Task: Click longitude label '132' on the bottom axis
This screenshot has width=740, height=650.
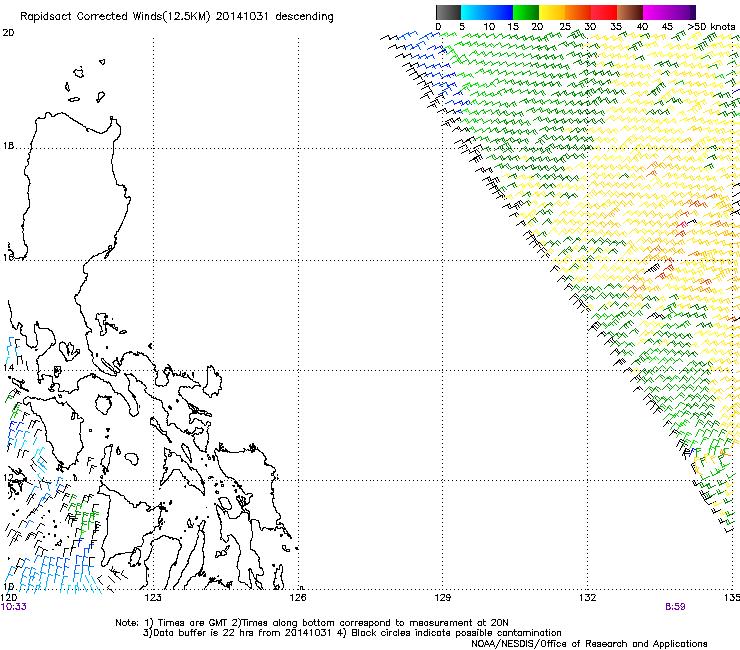Action: [587, 598]
